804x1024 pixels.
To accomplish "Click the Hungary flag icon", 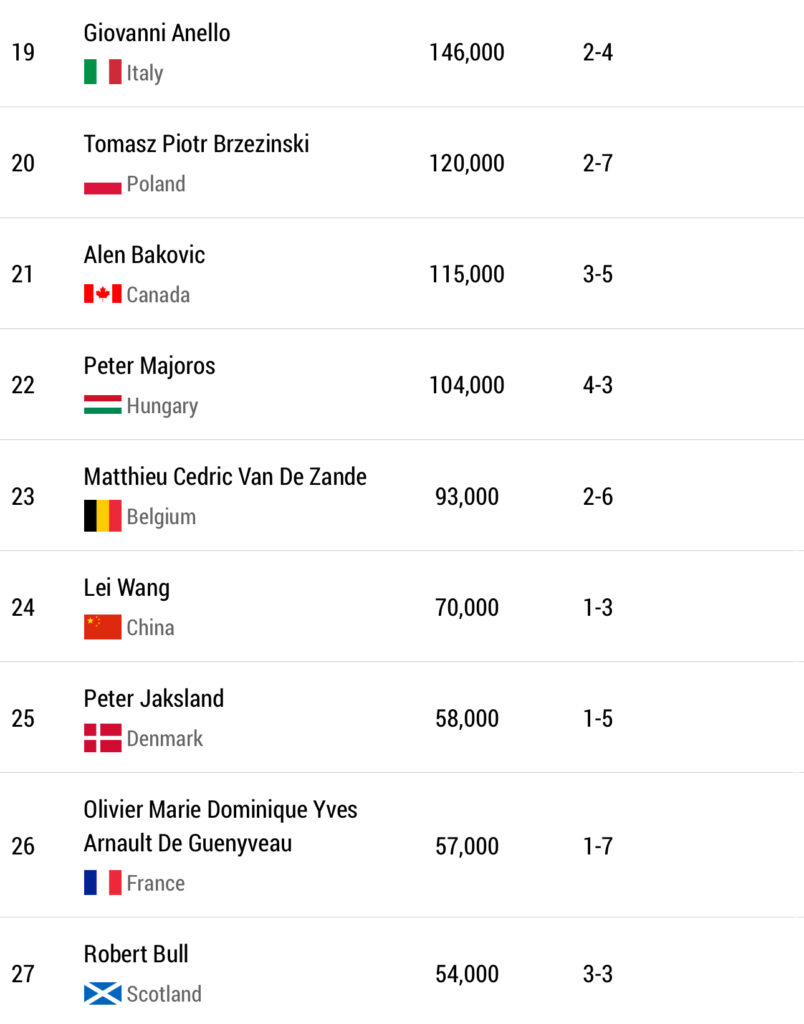I will (x=102, y=406).
